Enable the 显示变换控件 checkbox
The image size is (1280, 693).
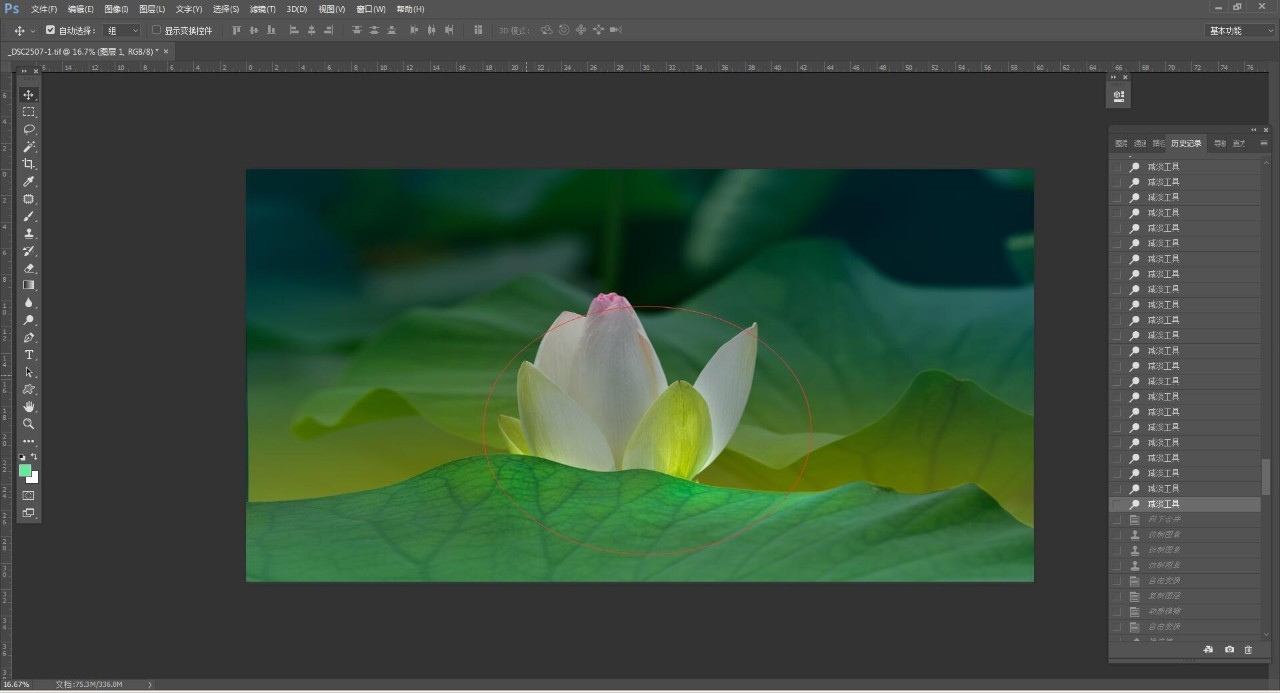(x=156, y=30)
